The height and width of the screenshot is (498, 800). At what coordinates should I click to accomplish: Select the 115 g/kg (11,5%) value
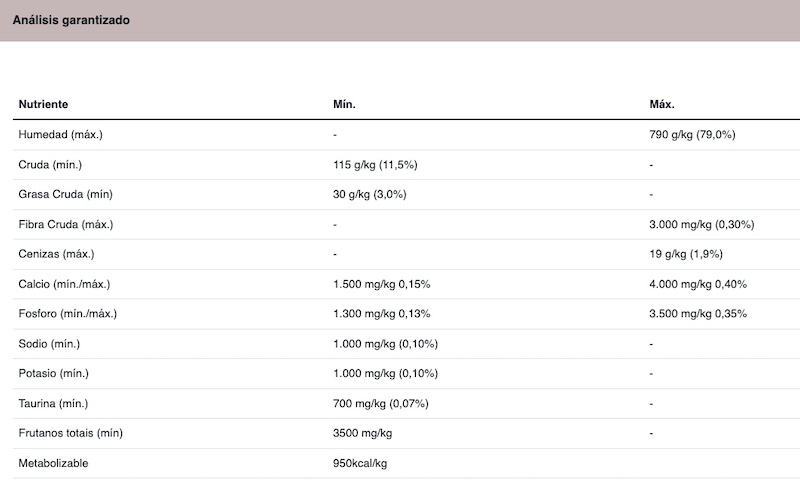(375, 165)
